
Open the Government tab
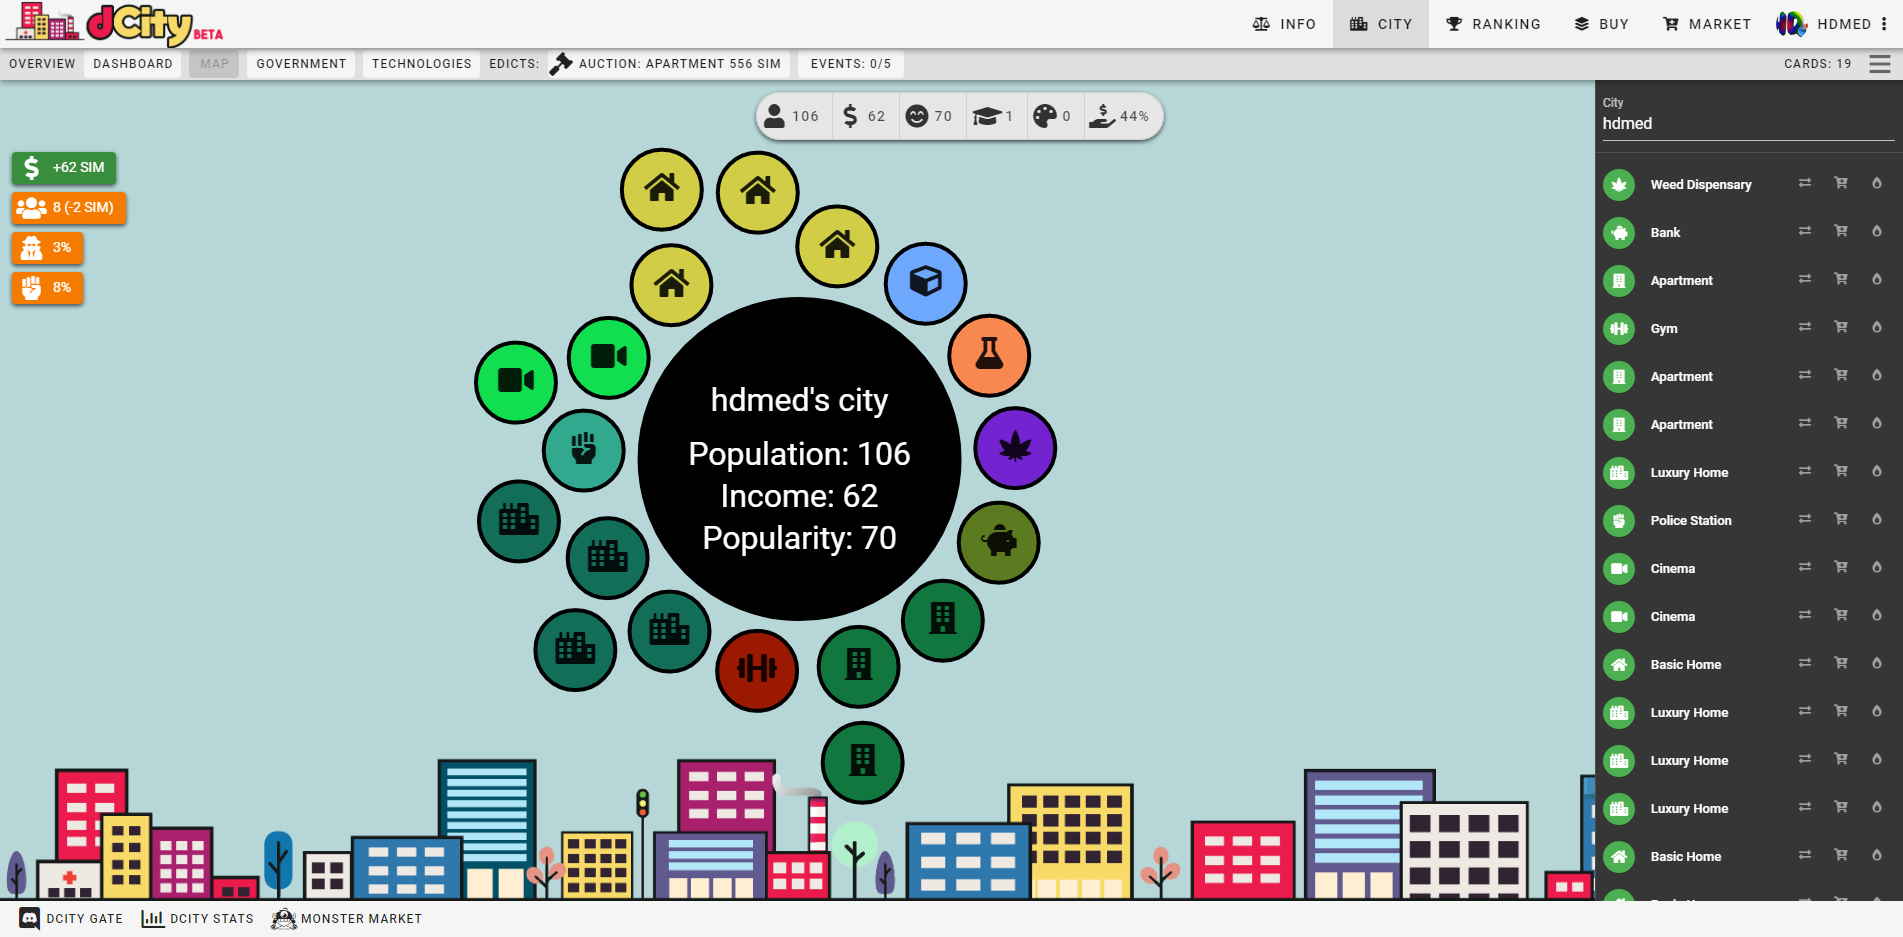click(301, 64)
